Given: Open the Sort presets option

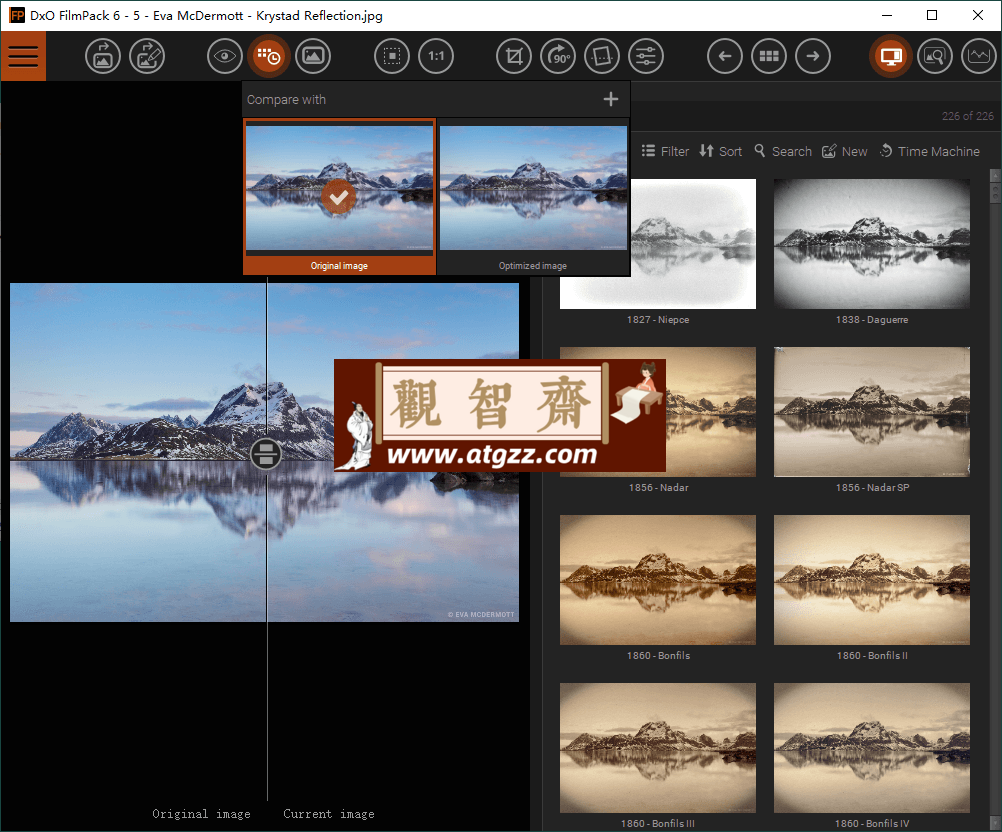Looking at the screenshot, I should tap(720, 151).
